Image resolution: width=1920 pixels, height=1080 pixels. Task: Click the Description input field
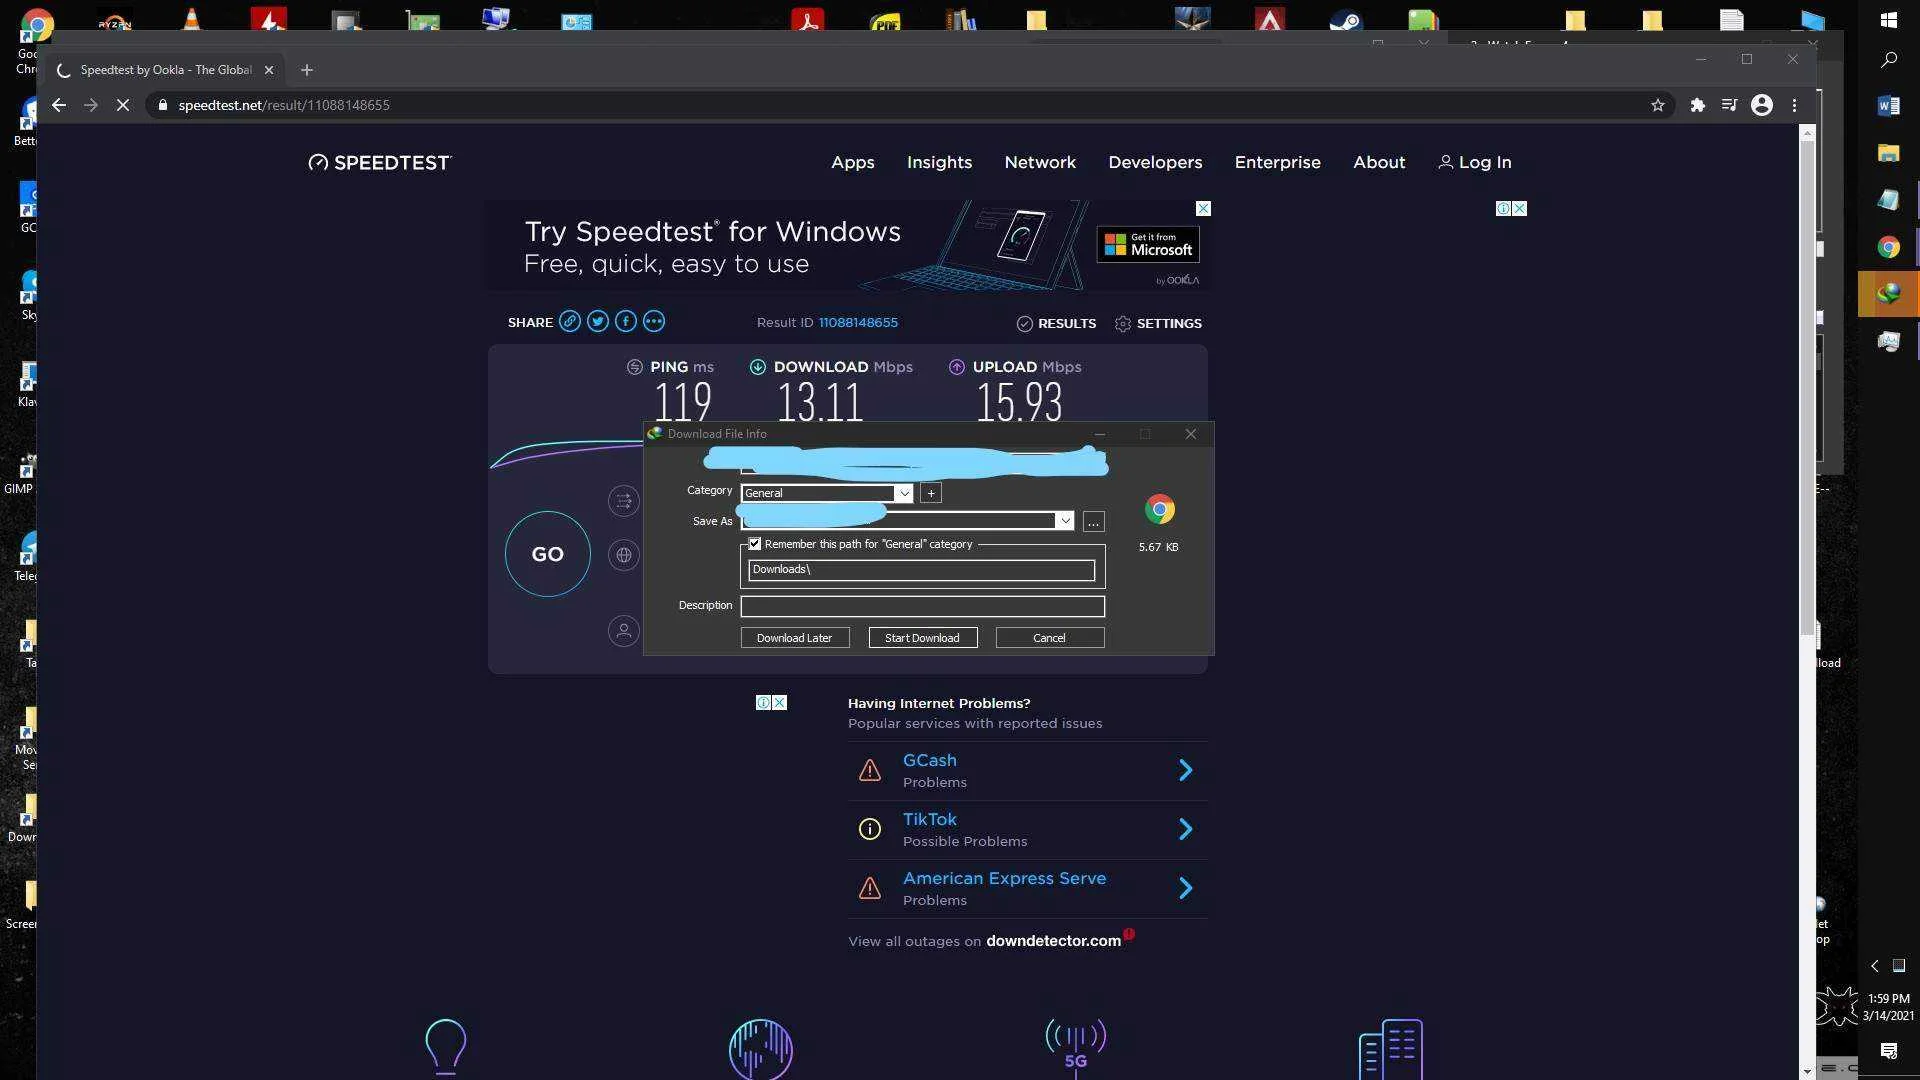tap(922, 606)
